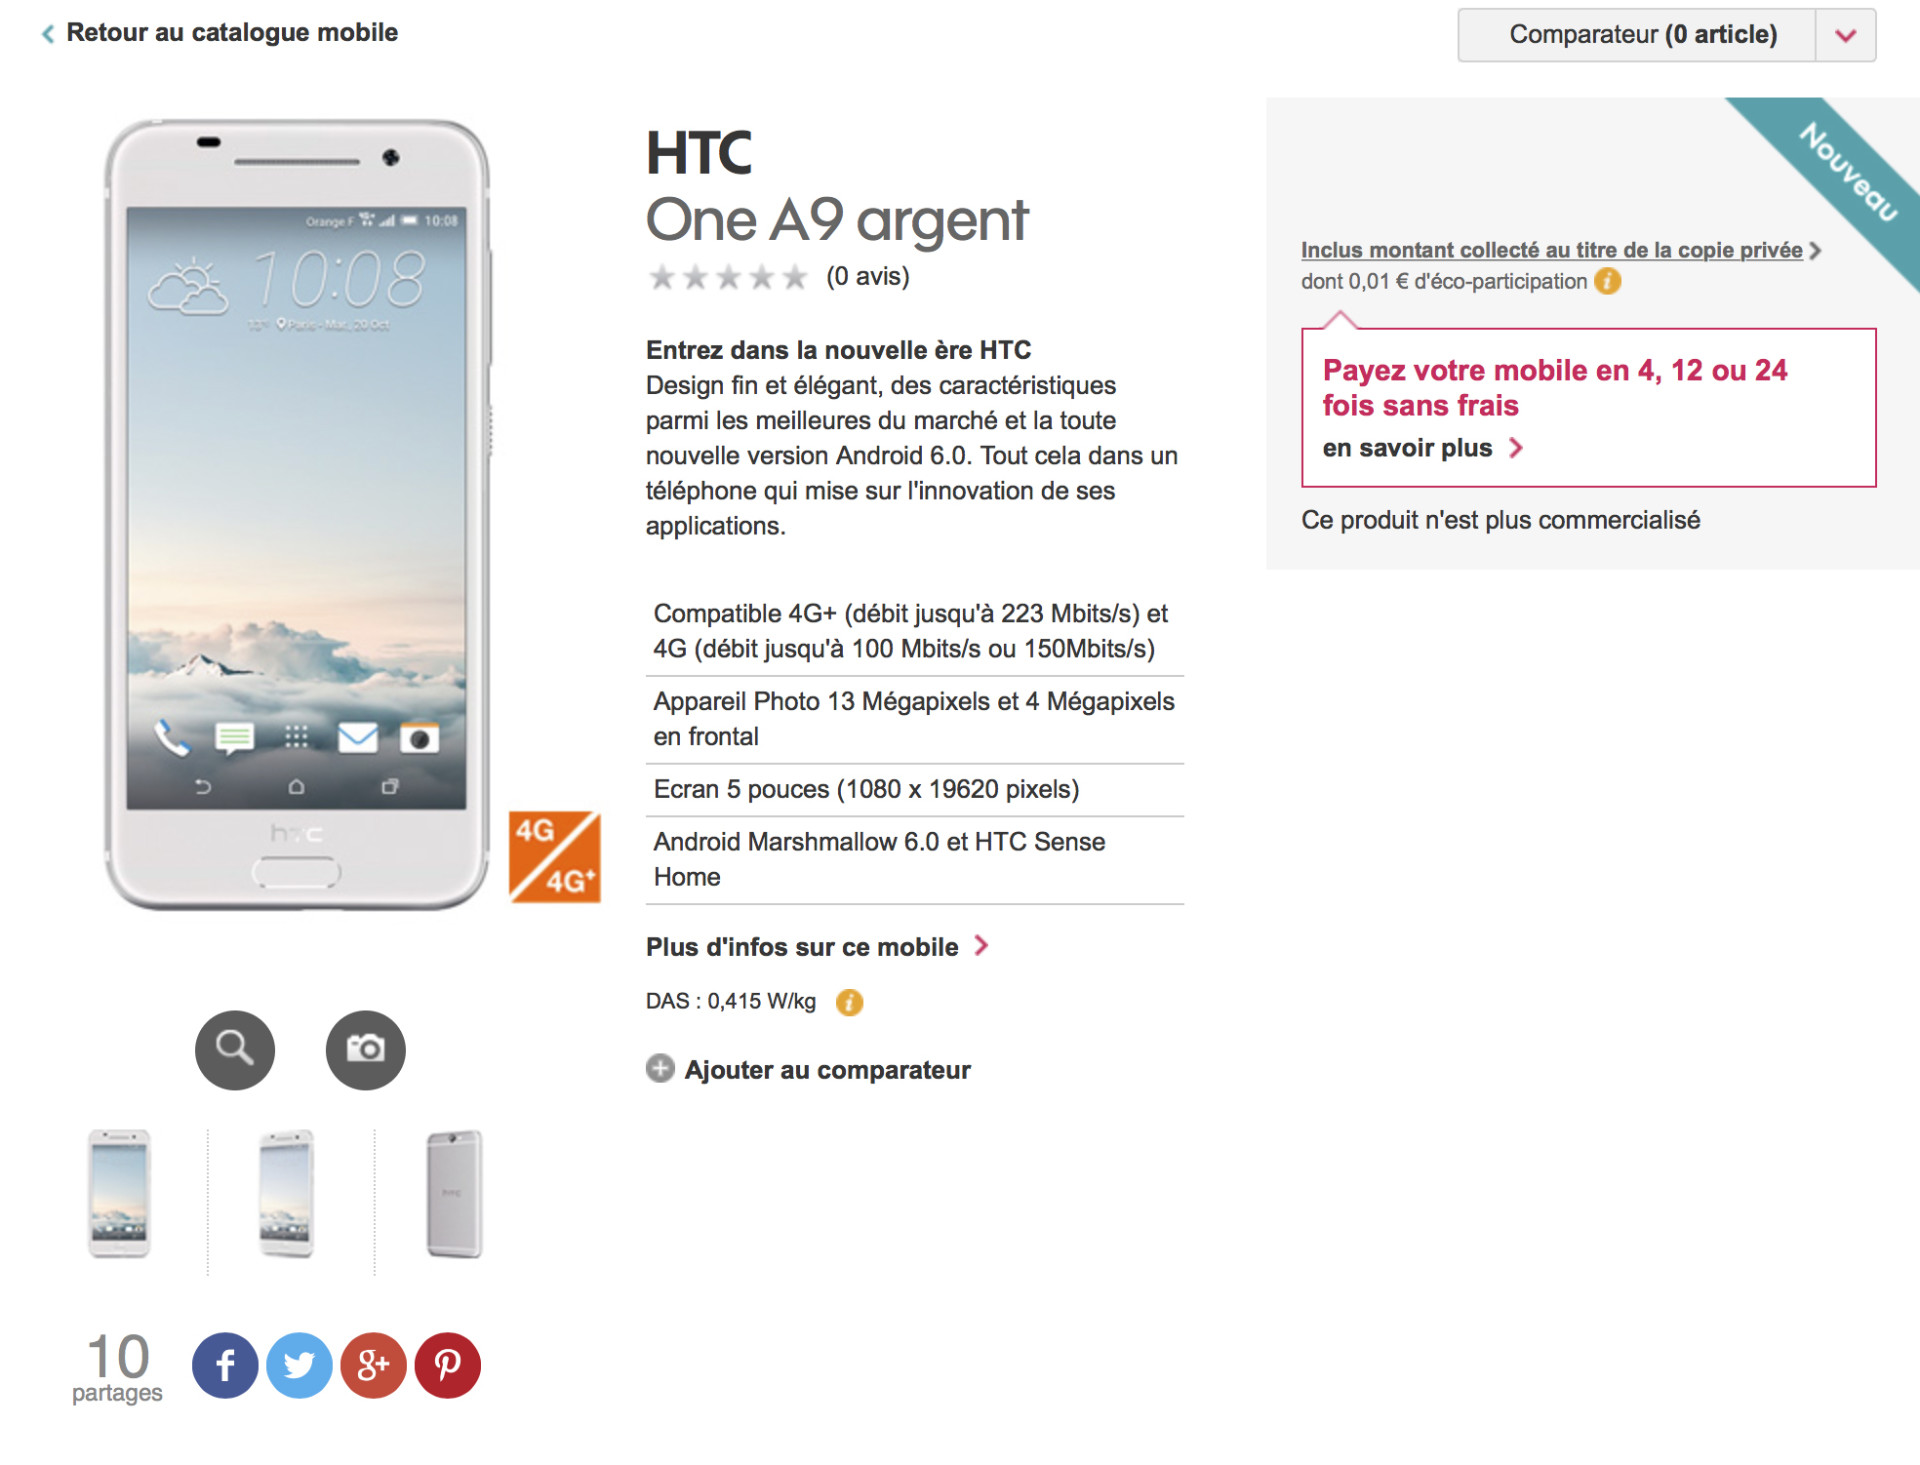Open the magnifier zoom icon under phone
This screenshot has height=1465, width=1920.
point(235,1049)
